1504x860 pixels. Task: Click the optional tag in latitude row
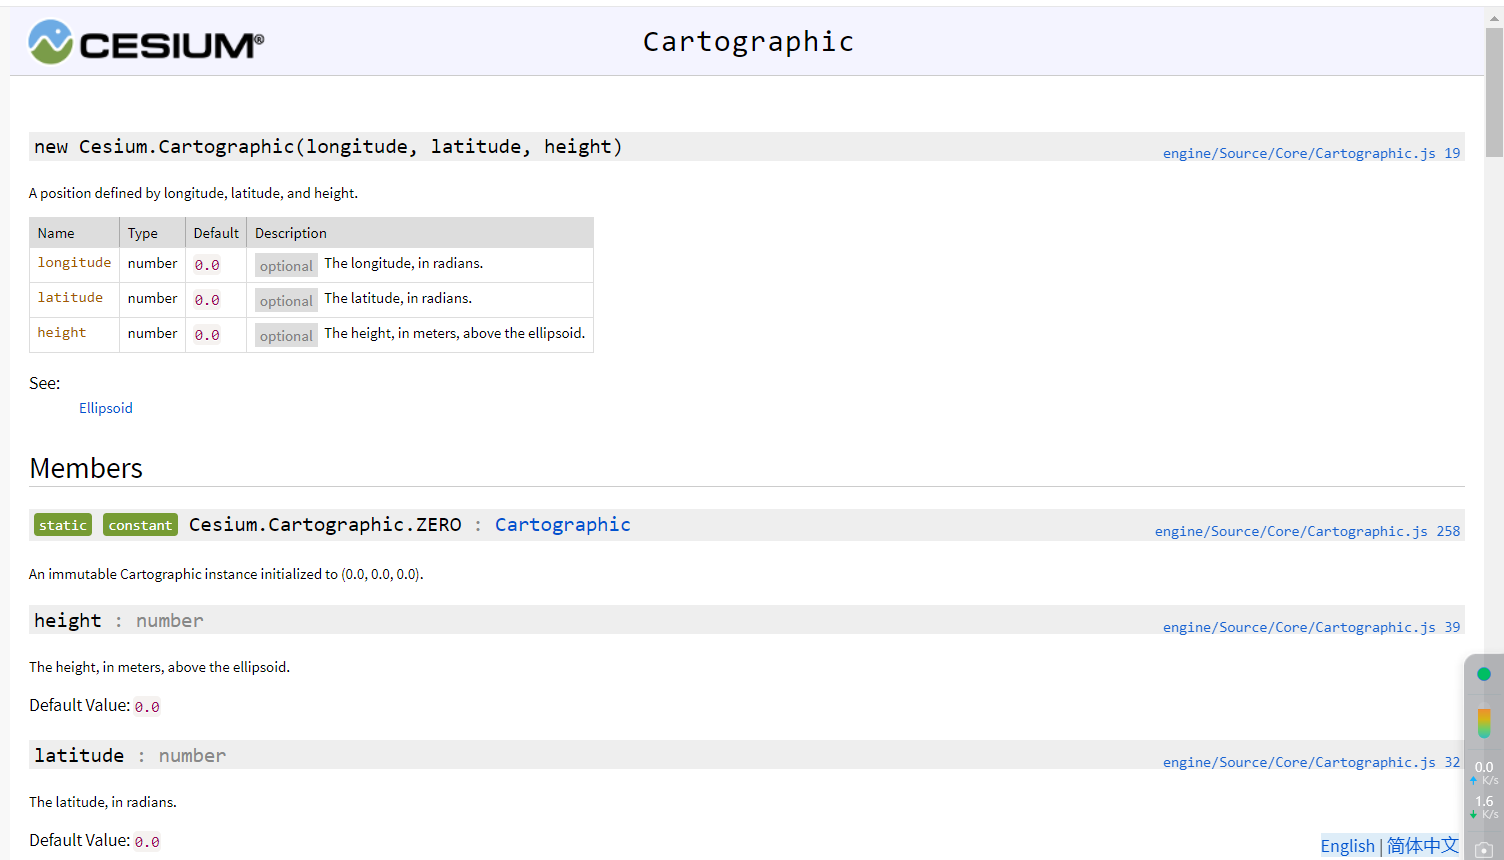click(x=286, y=300)
